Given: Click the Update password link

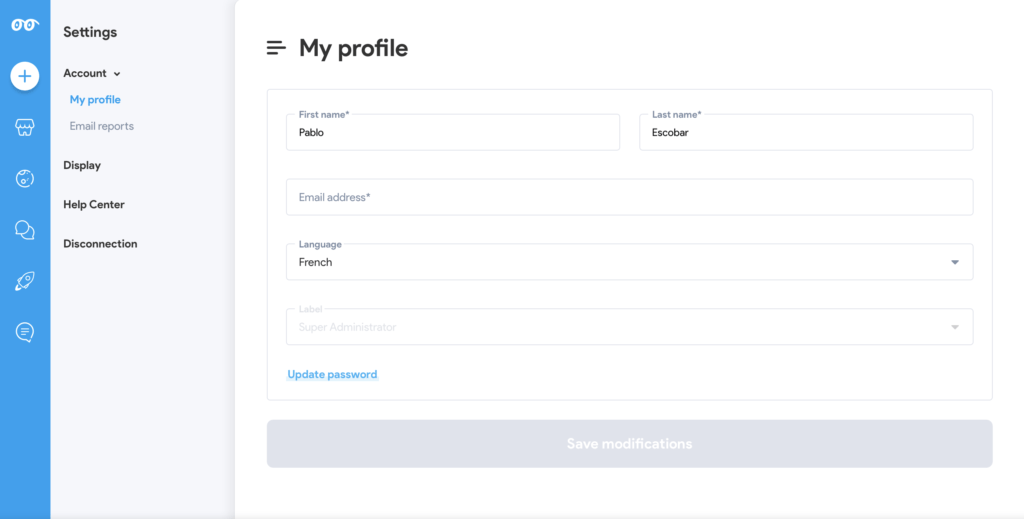Looking at the screenshot, I should [x=332, y=374].
